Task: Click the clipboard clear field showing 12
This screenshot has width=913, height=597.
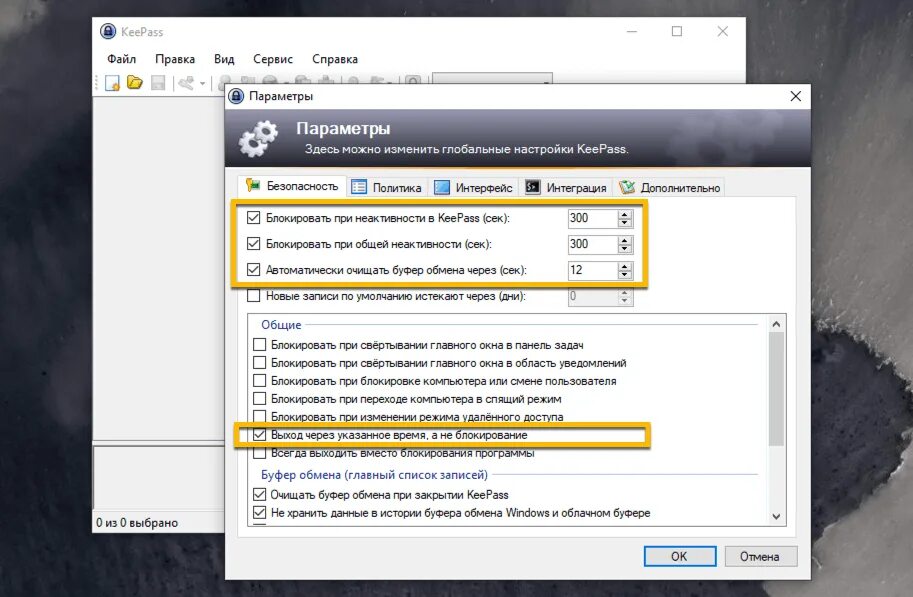Action: tap(593, 270)
